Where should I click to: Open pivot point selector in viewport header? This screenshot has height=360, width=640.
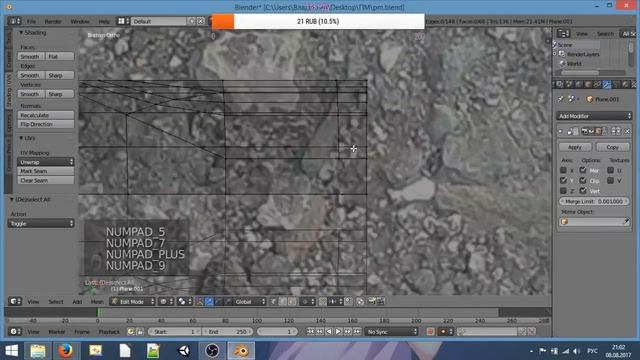tap(185, 302)
